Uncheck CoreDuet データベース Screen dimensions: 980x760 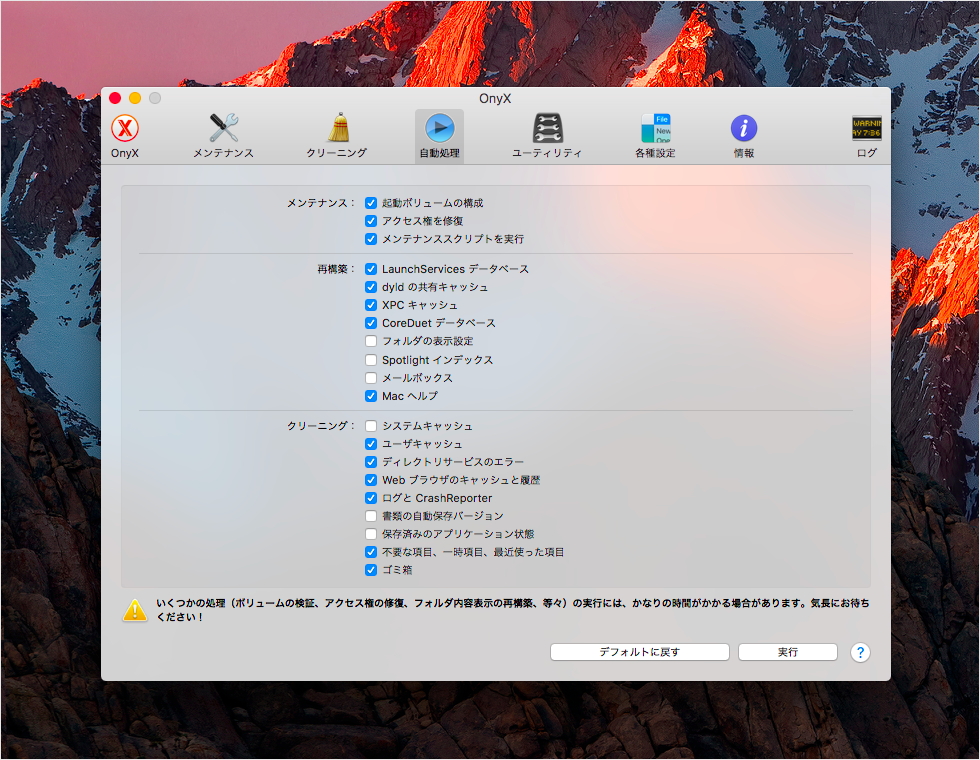point(371,323)
